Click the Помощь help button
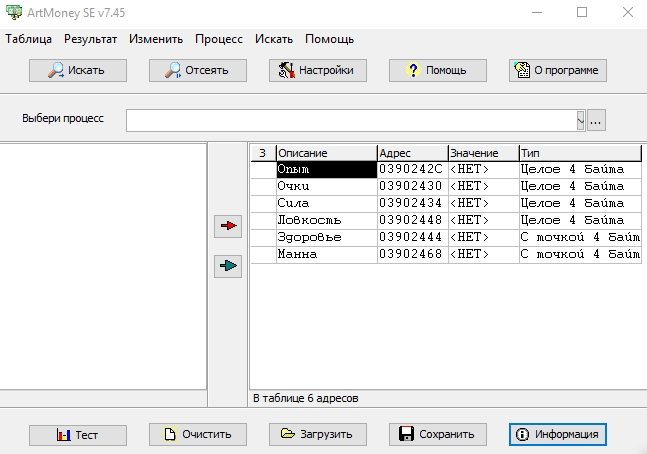Image resolution: width=647 pixels, height=454 pixels. (438, 71)
